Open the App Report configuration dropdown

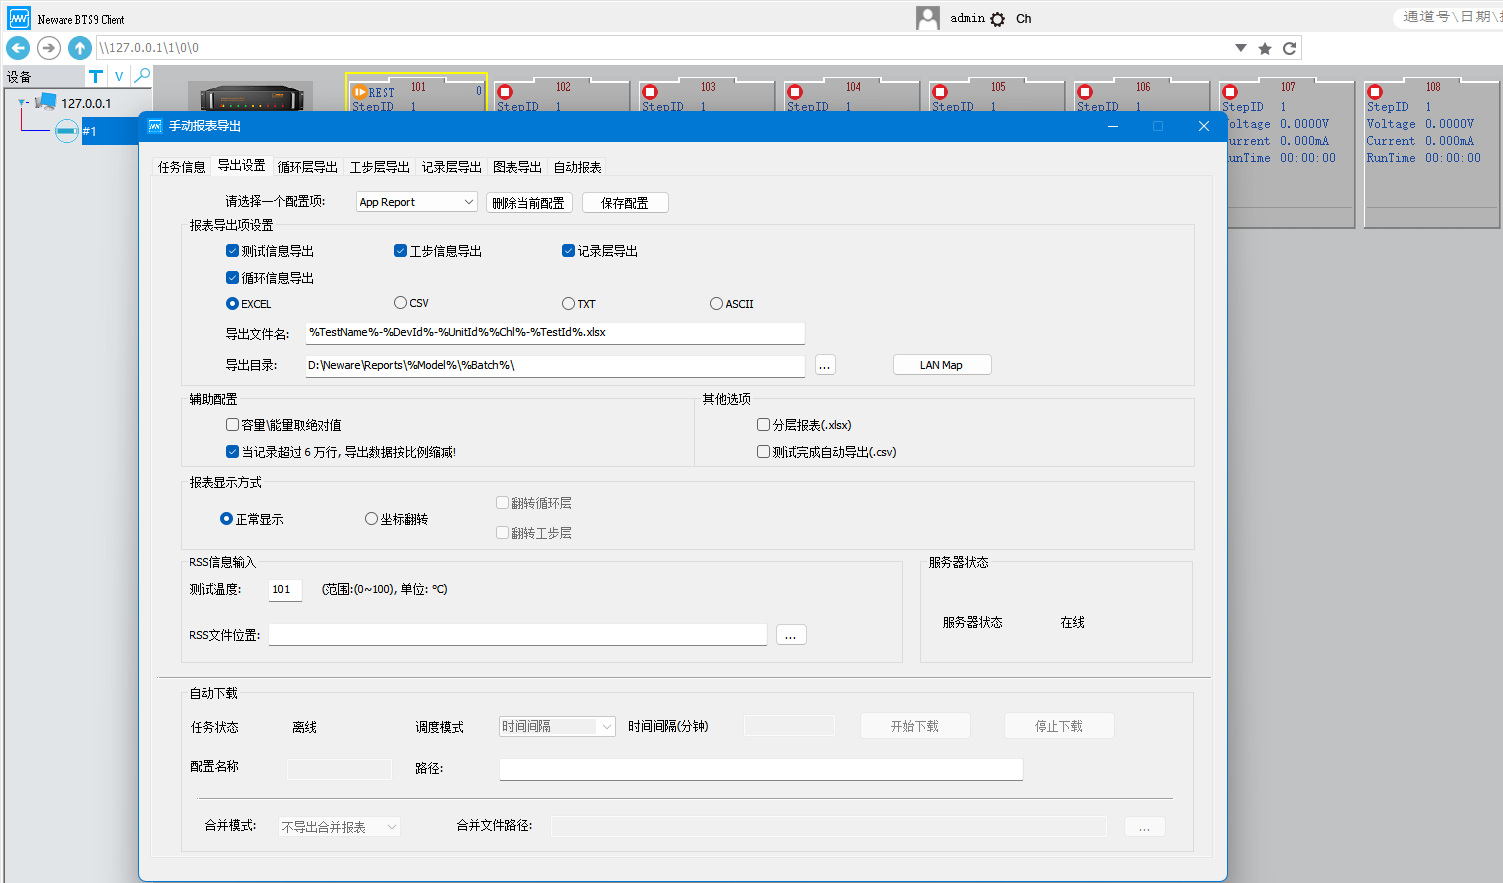coord(417,202)
